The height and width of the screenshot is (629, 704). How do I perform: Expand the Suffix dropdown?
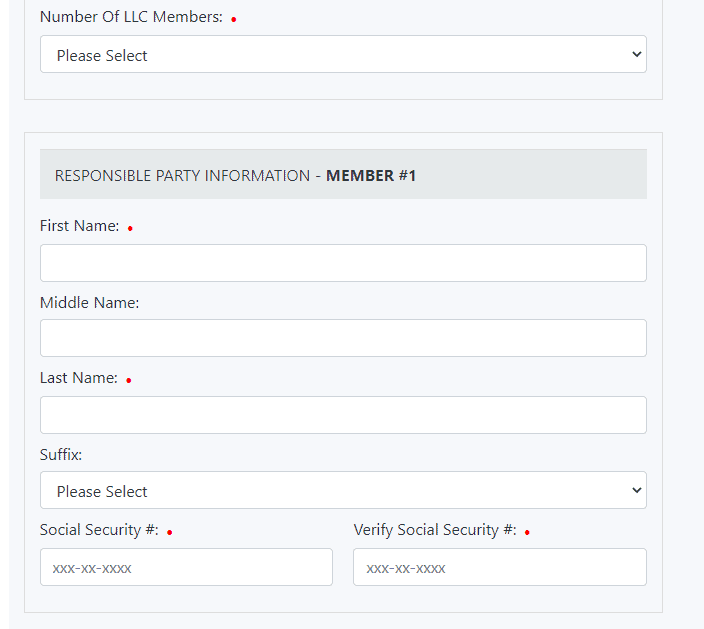pos(343,491)
